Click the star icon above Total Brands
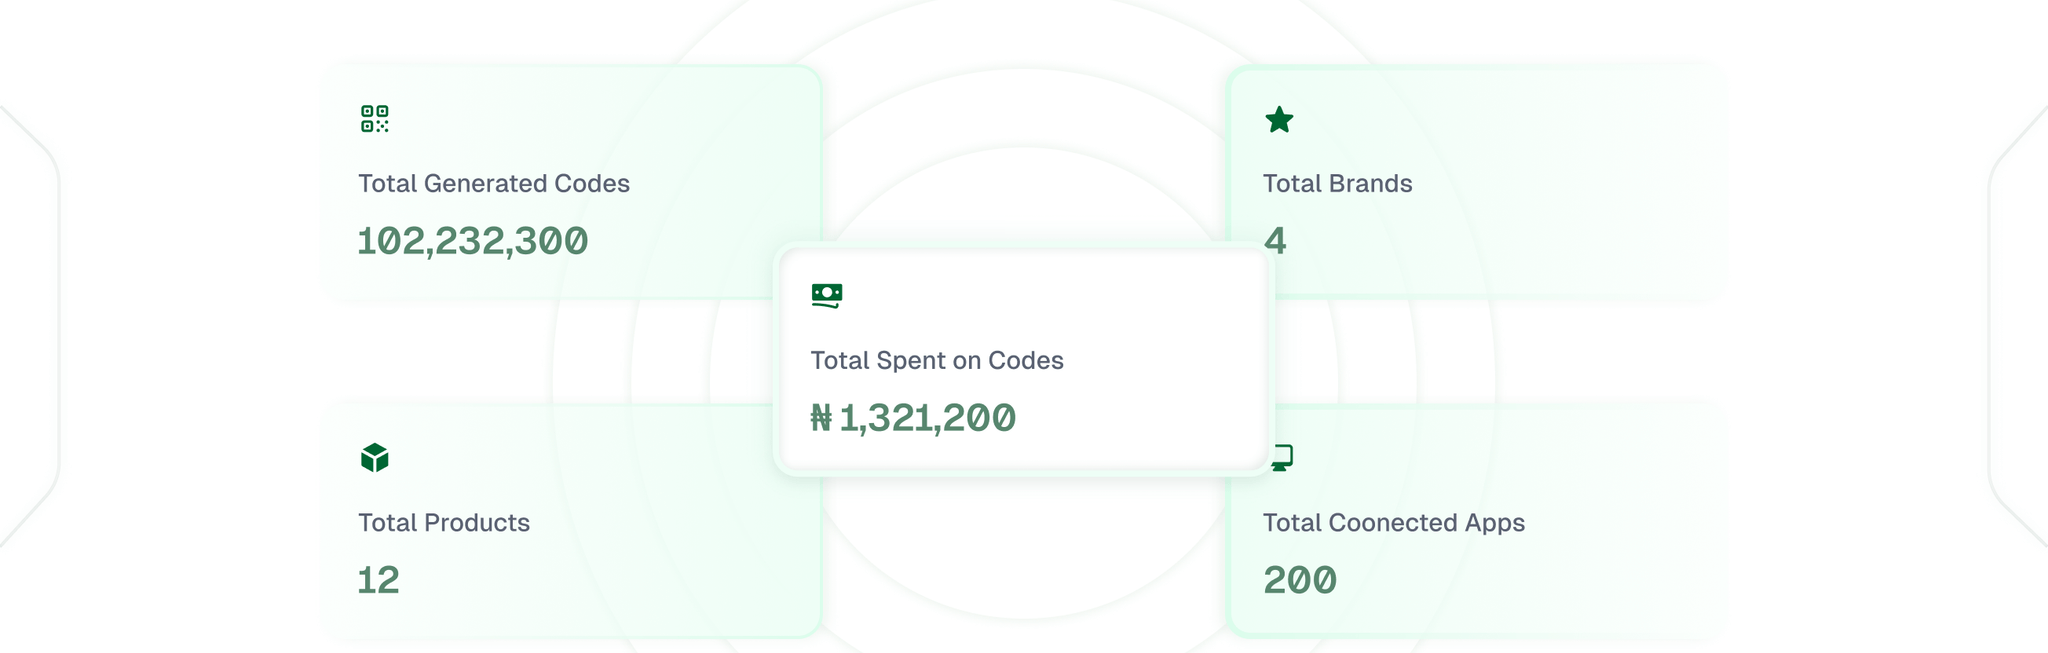 [x=1279, y=120]
